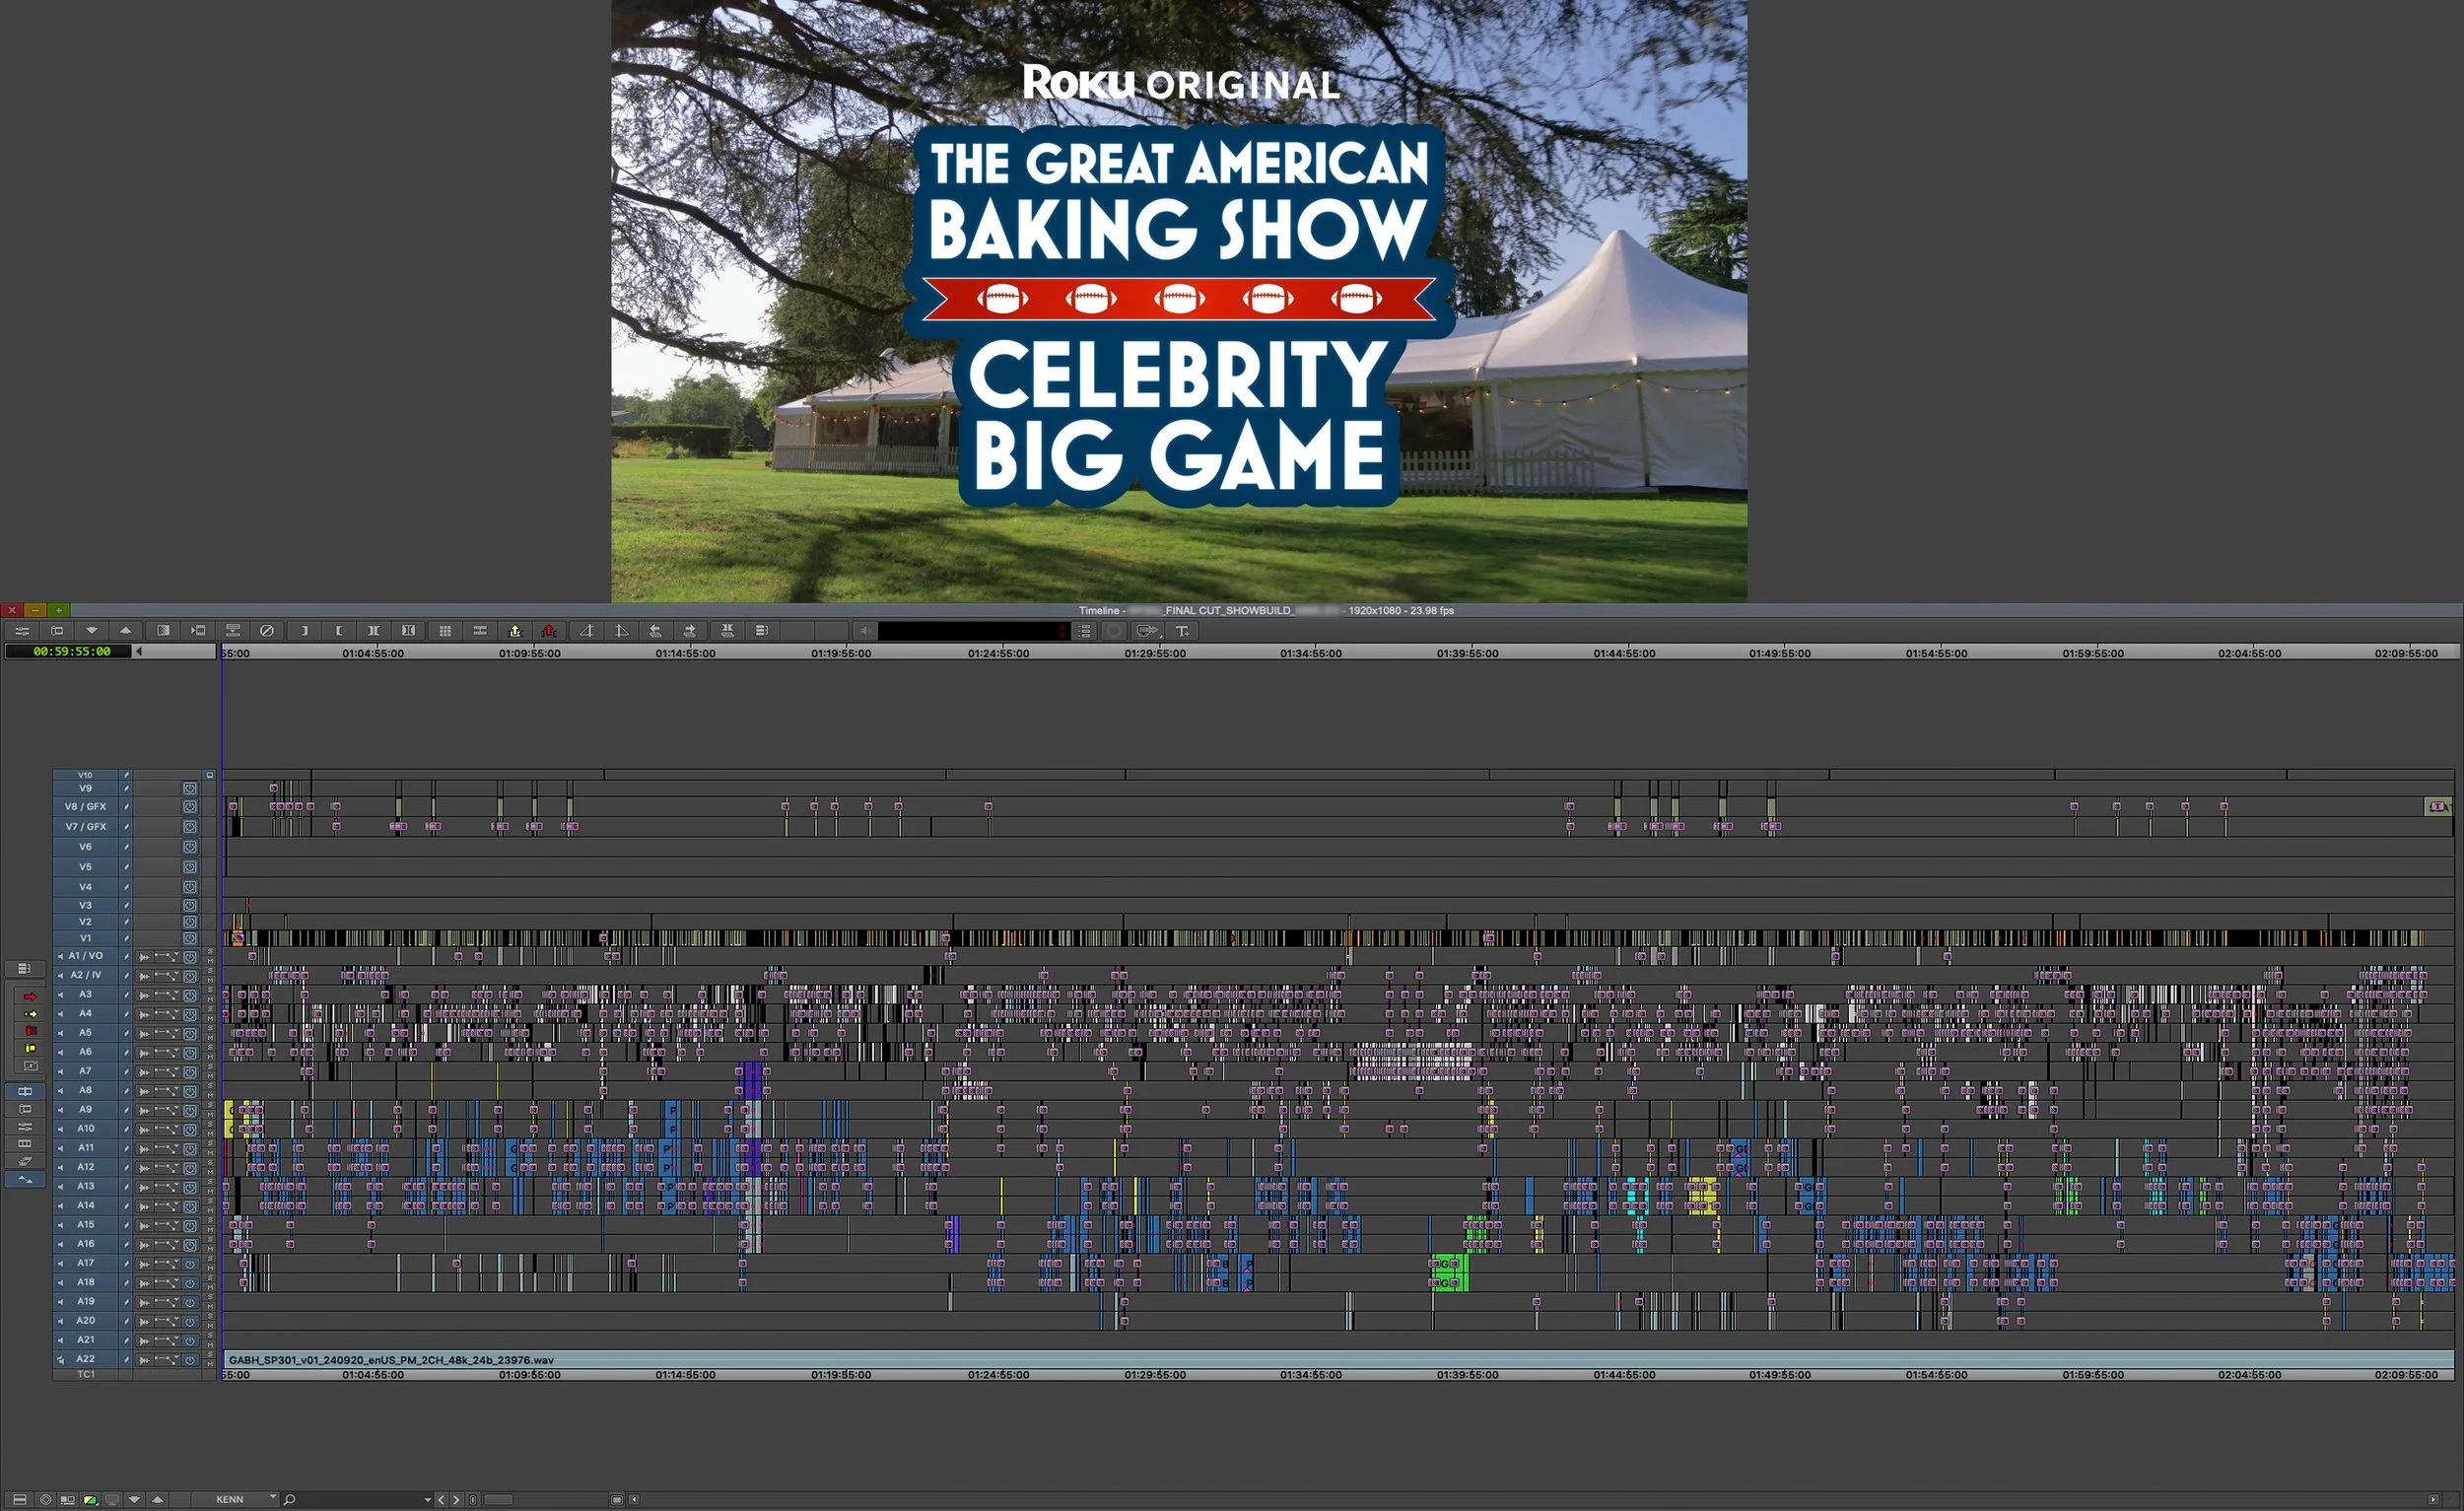Open the search field dropdown arrow

tap(428, 1500)
